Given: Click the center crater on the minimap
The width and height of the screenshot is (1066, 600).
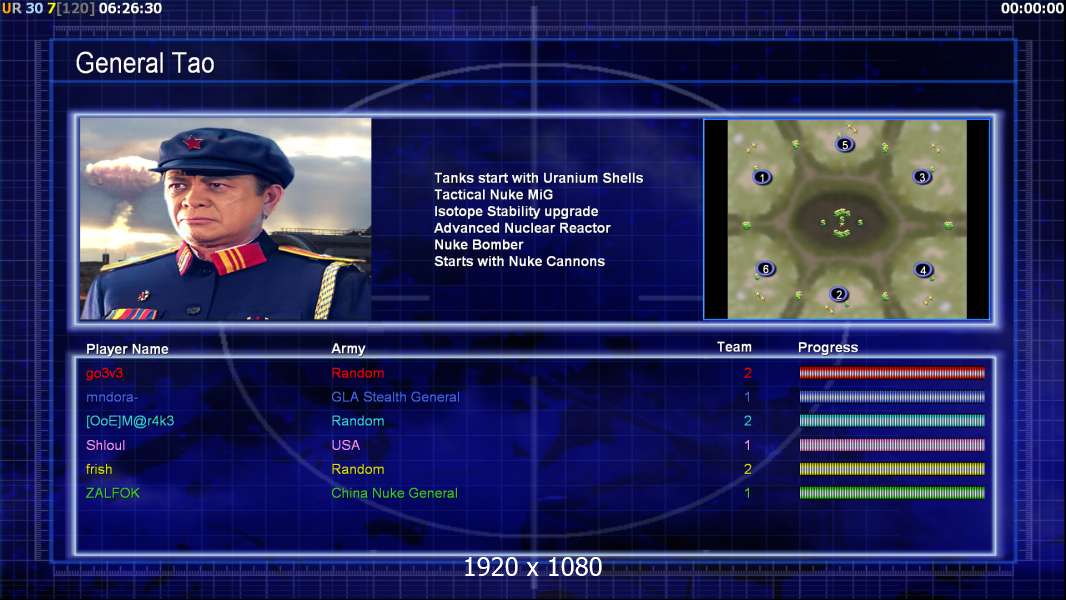Looking at the screenshot, I should pos(842,223).
